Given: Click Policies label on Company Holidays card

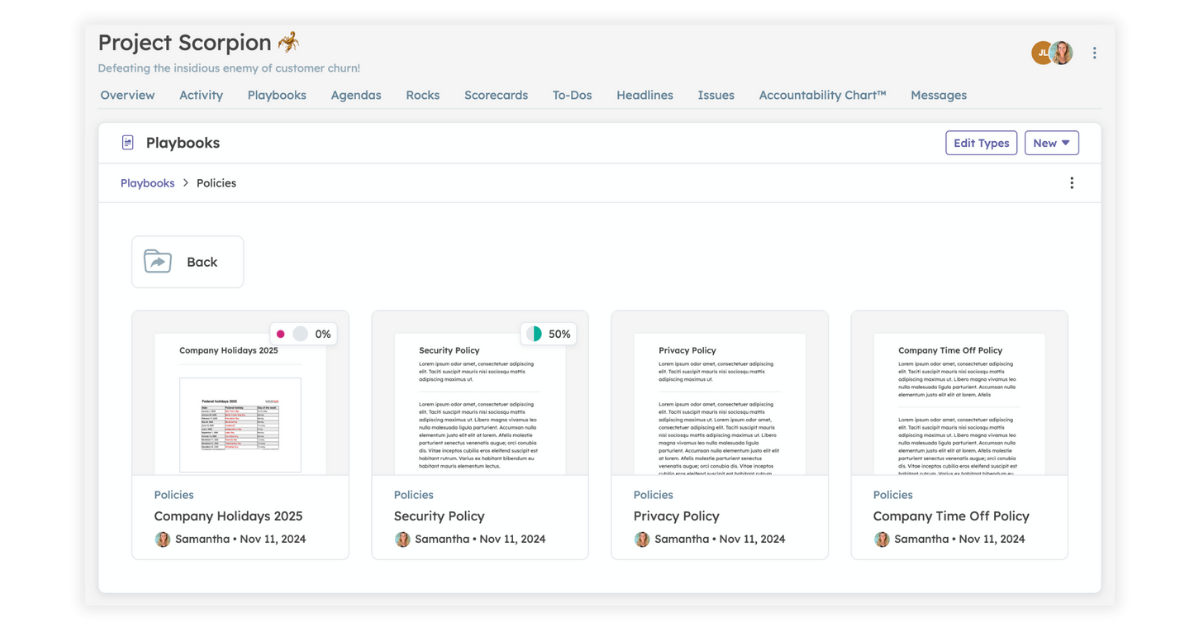Looking at the screenshot, I should pyautogui.click(x=174, y=495).
